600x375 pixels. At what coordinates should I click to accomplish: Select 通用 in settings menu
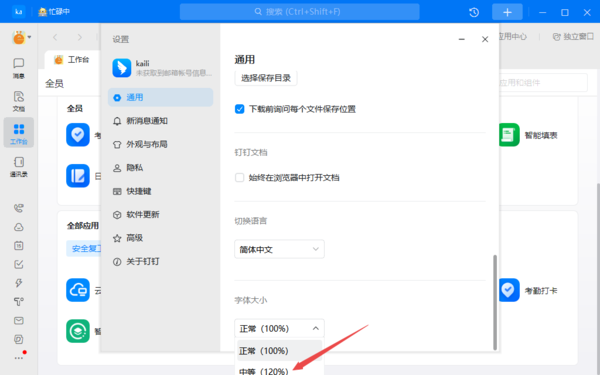click(160, 97)
